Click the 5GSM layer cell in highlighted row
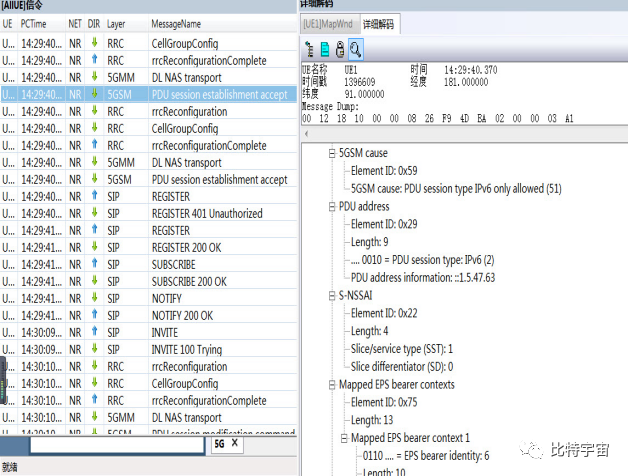 click(120, 95)
